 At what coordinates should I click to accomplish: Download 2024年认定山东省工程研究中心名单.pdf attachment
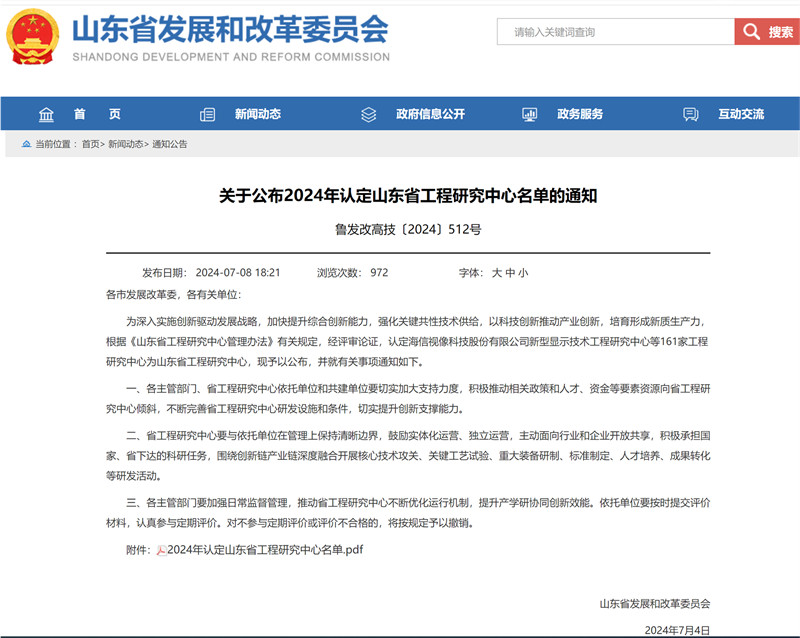[x=265, y=550]
